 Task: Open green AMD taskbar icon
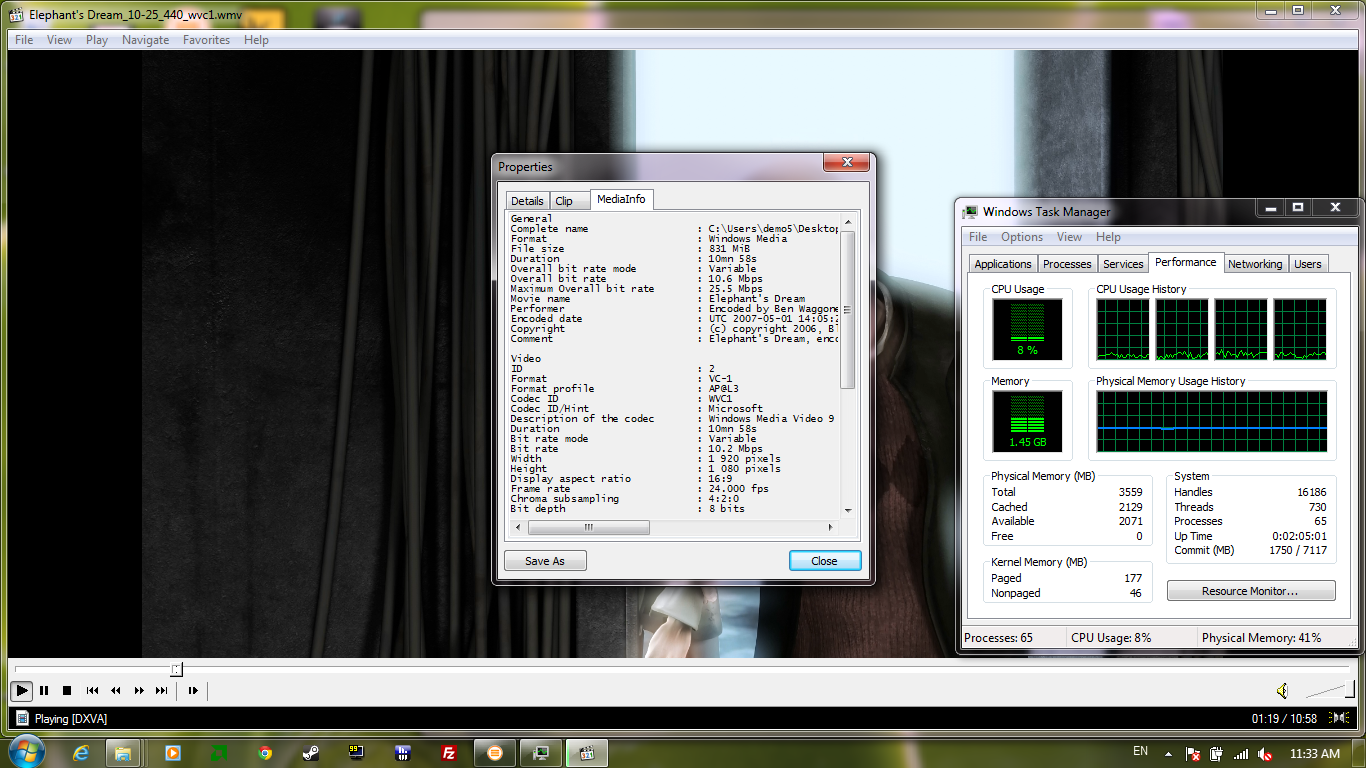point(219,752)
